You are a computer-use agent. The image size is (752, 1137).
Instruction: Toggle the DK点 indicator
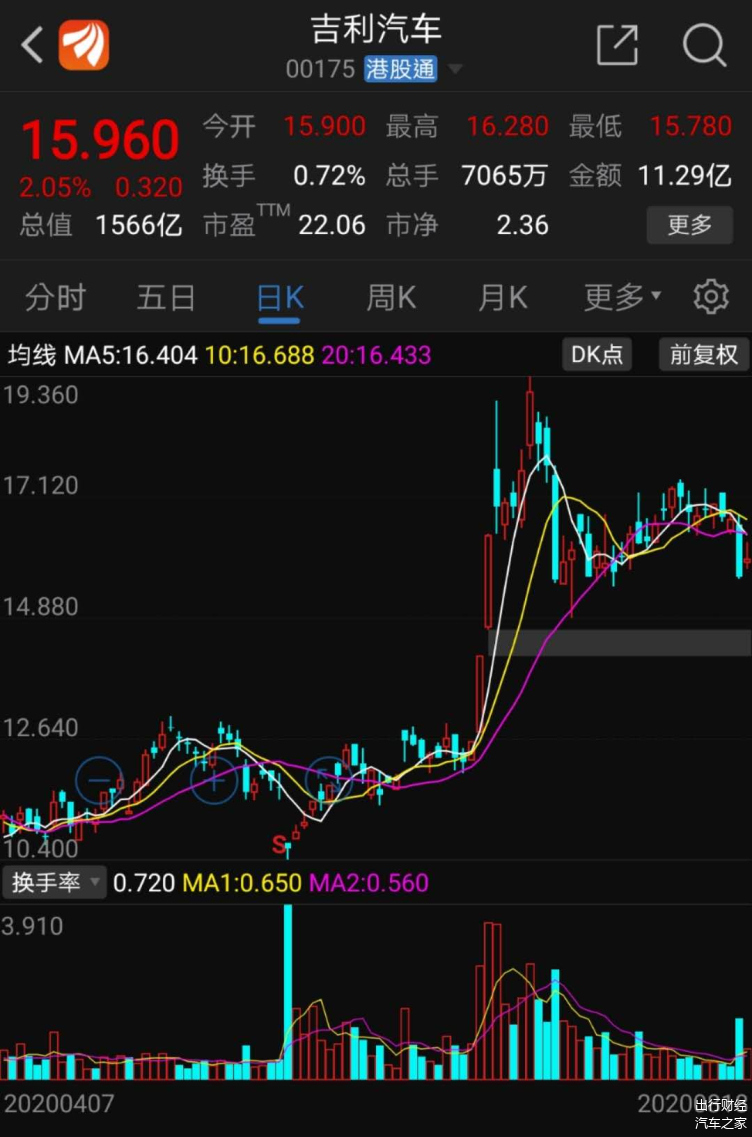(x=596, y=354)
